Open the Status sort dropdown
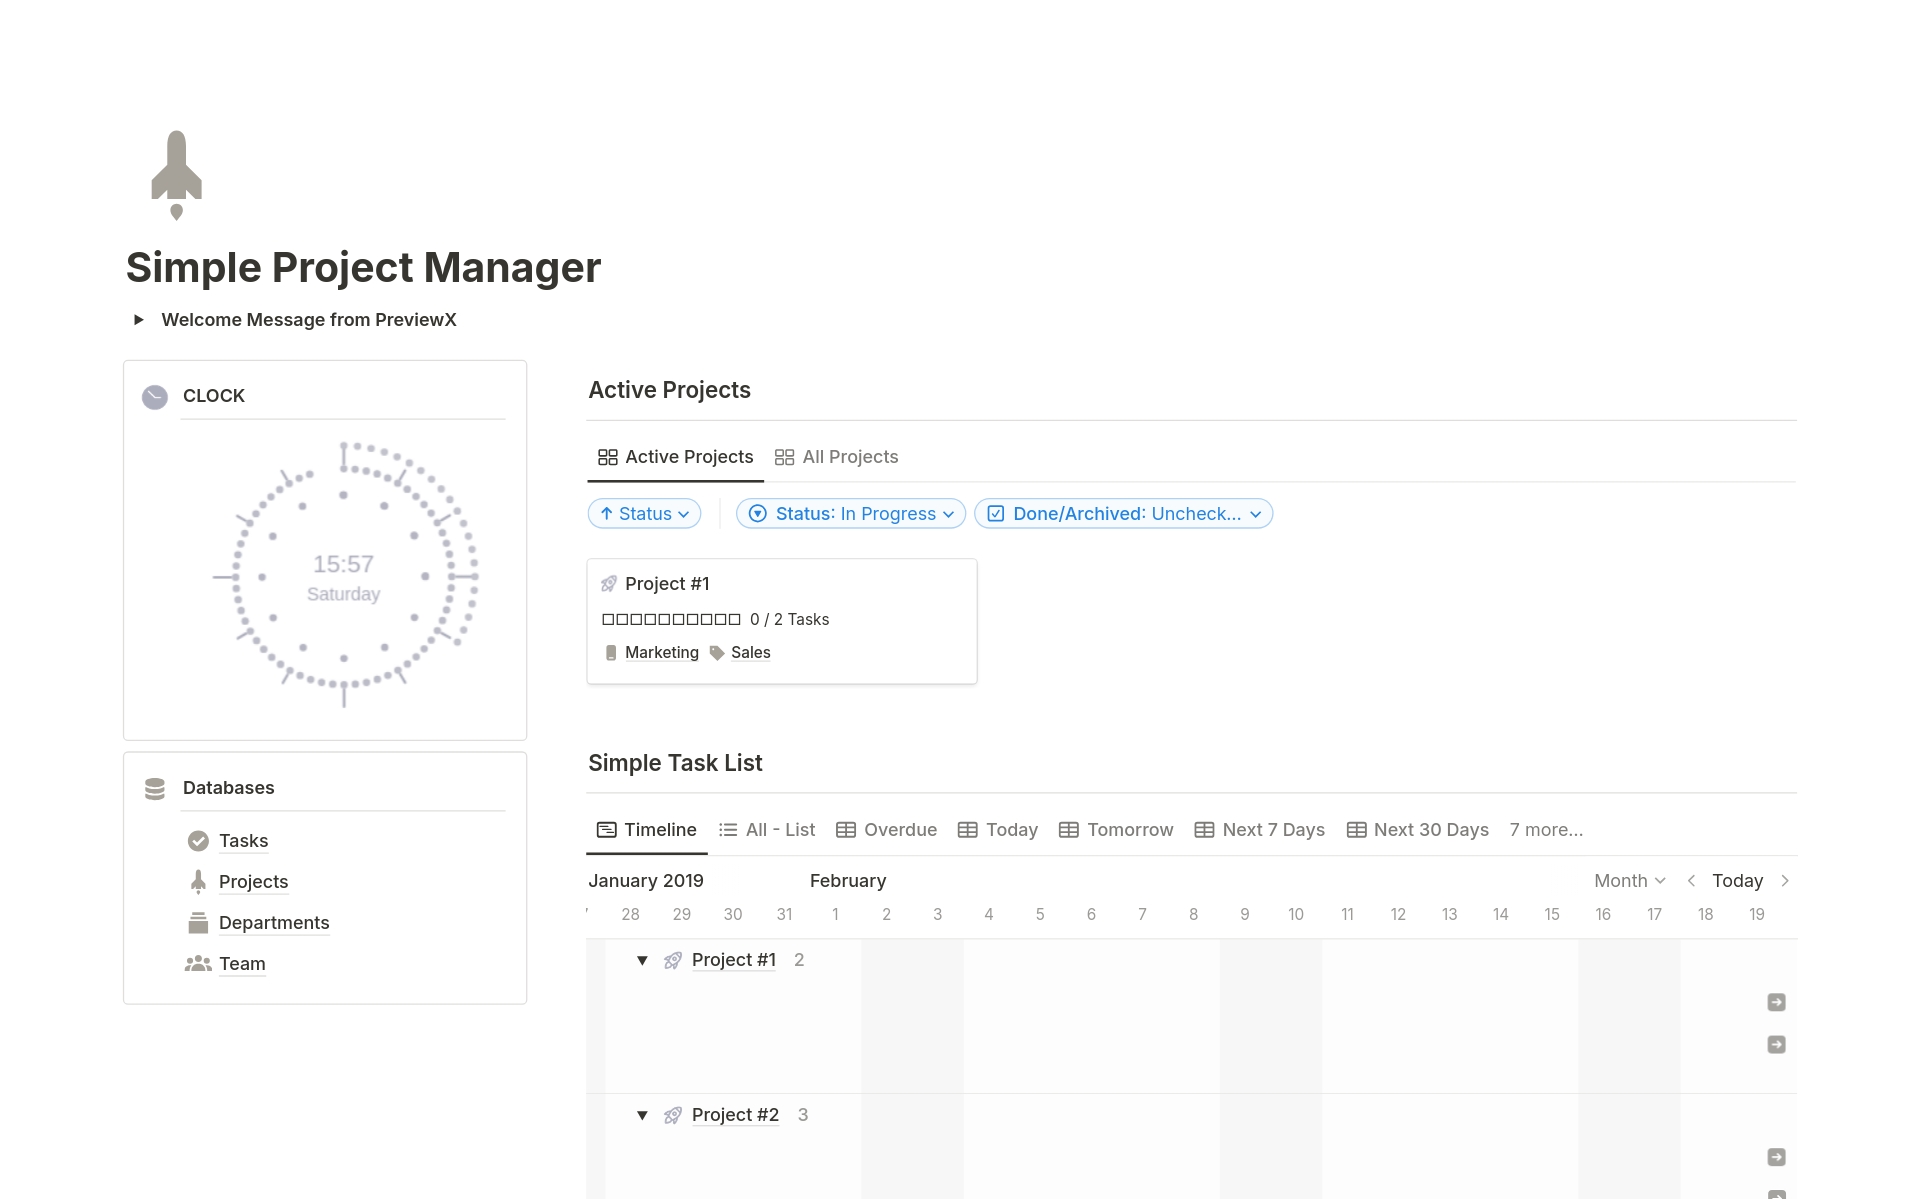This screenshot has height=1199, width=1920. (644, 514)
